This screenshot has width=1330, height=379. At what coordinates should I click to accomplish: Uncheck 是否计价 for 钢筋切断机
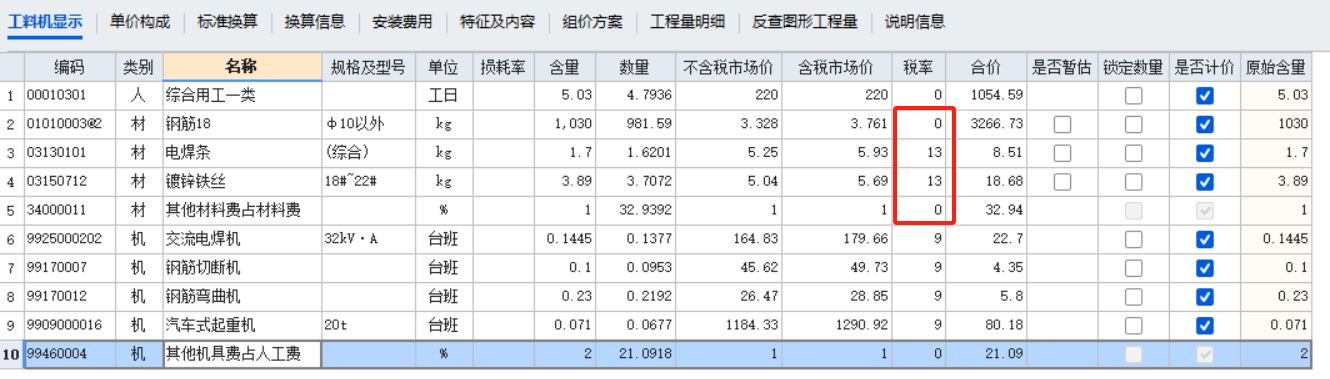pos(1204,268)
